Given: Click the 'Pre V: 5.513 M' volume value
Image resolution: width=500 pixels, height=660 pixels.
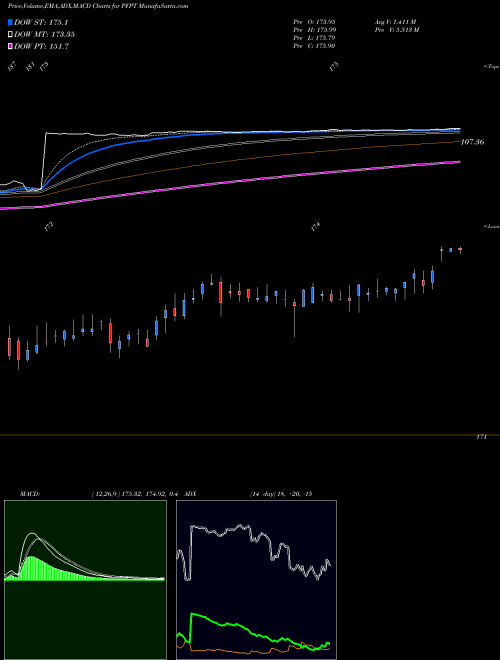Looking at the screenshot, I should click(x=396, y=30).
